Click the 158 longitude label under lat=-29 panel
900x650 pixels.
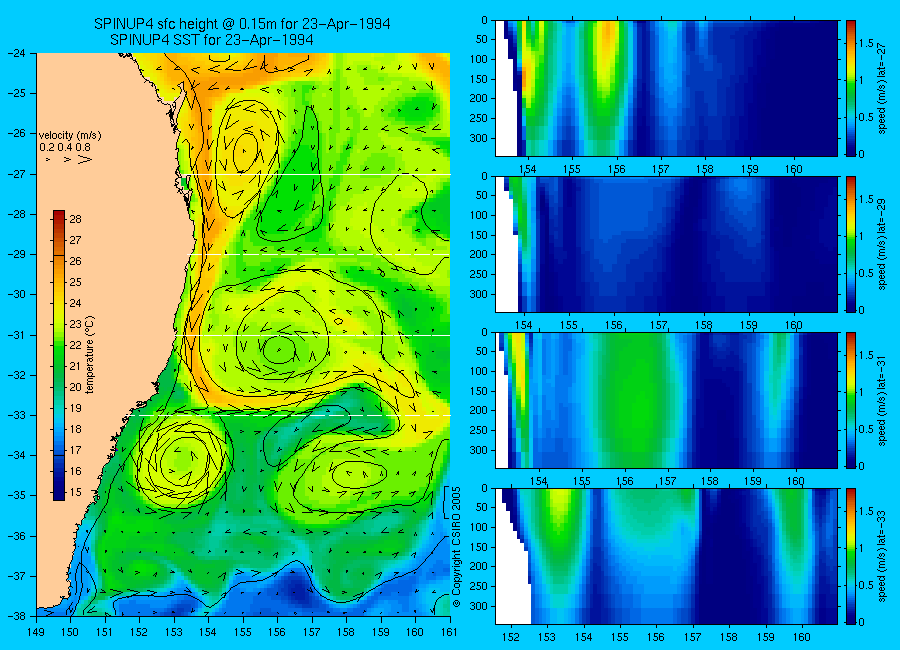click(704, 325)
